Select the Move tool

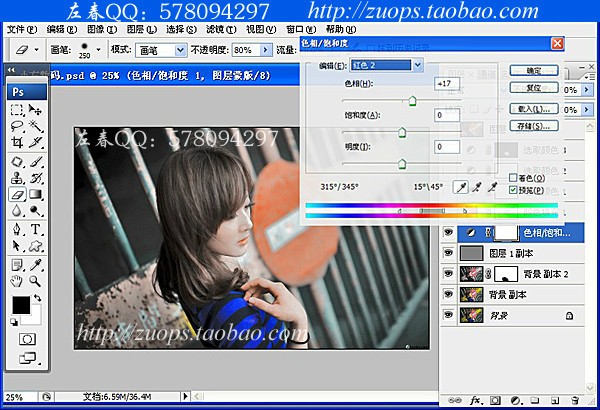[36, 110]
